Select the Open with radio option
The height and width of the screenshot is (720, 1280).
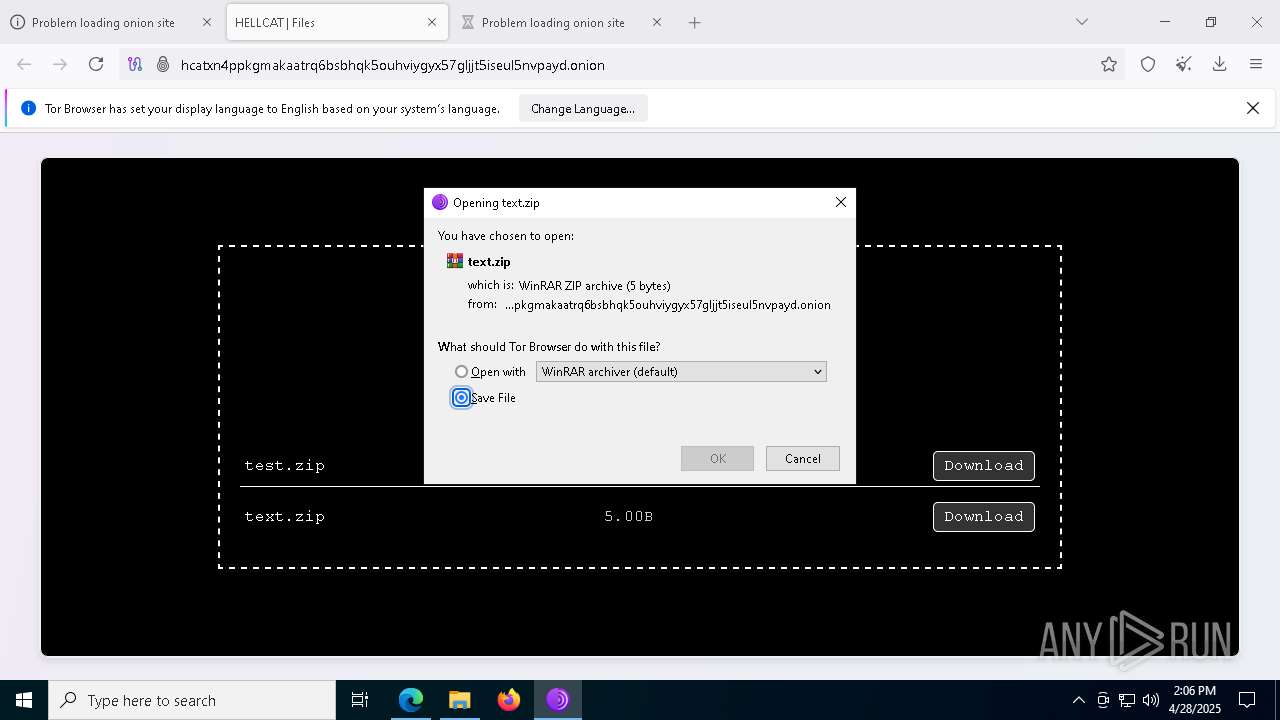[461, 372]
